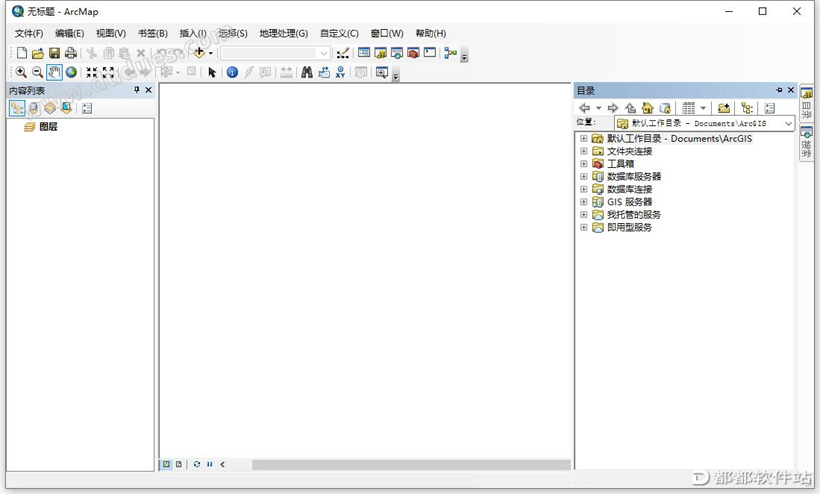
Task: Toggle List By Source view
Action: click(x=33, y=108)
